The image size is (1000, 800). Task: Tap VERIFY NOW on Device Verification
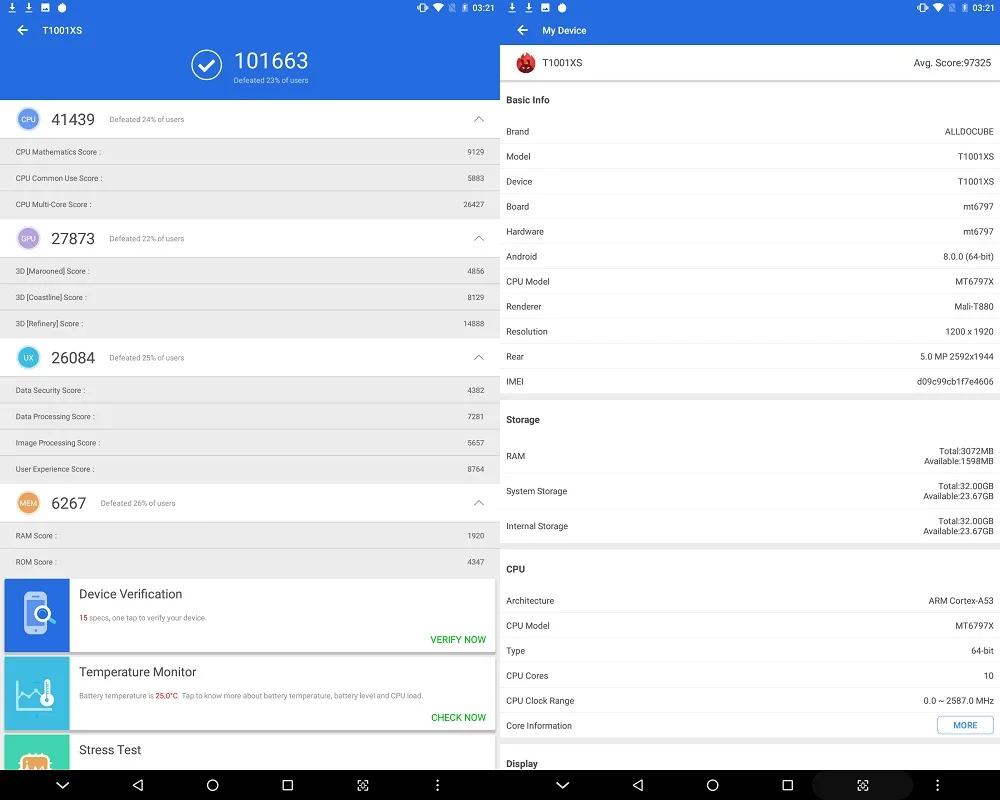[458, 639]
